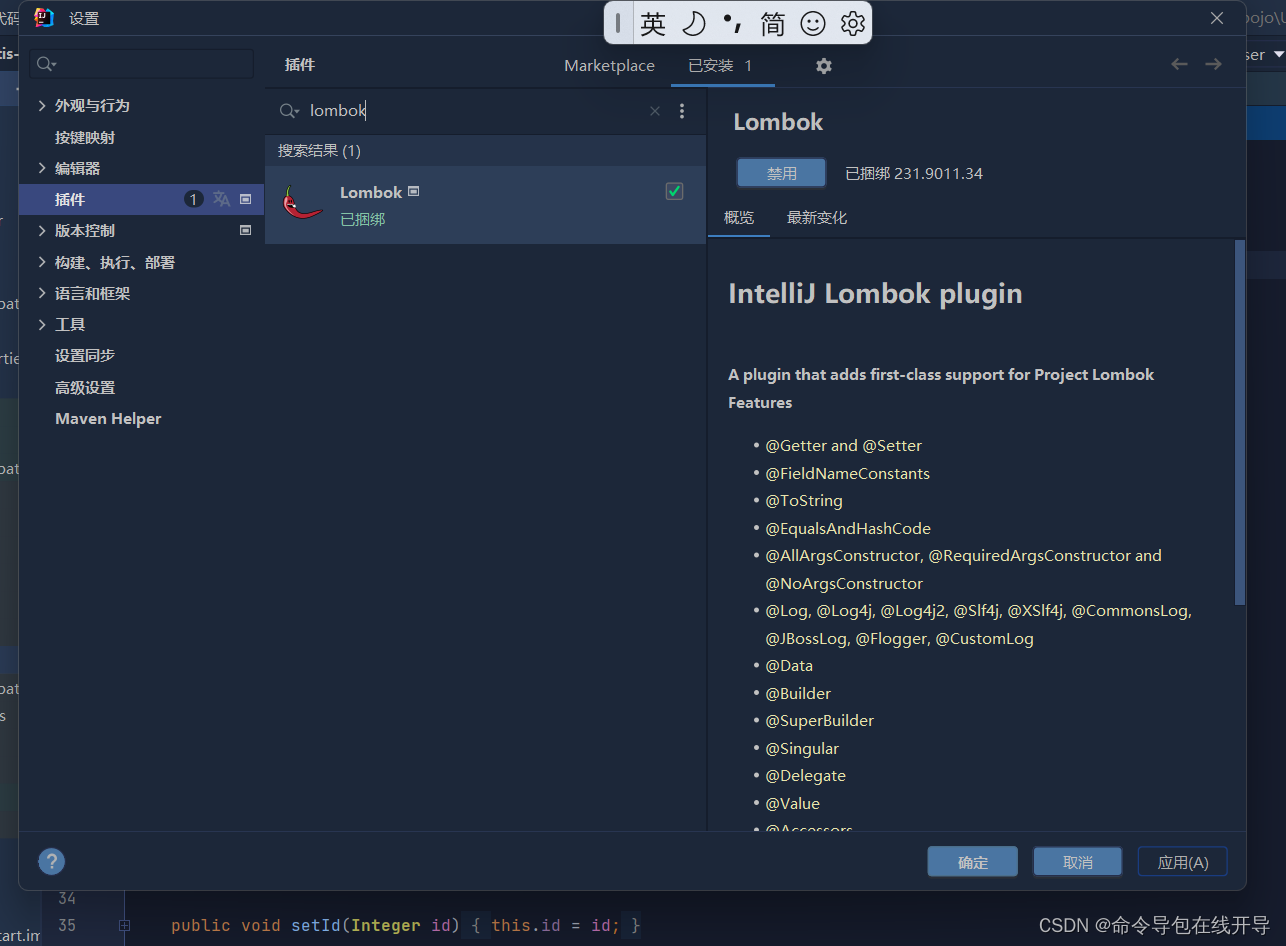The image size is (1286, 946).
Task: Switch the IME English/Chinese 英 button
Action: click(653, 24)
